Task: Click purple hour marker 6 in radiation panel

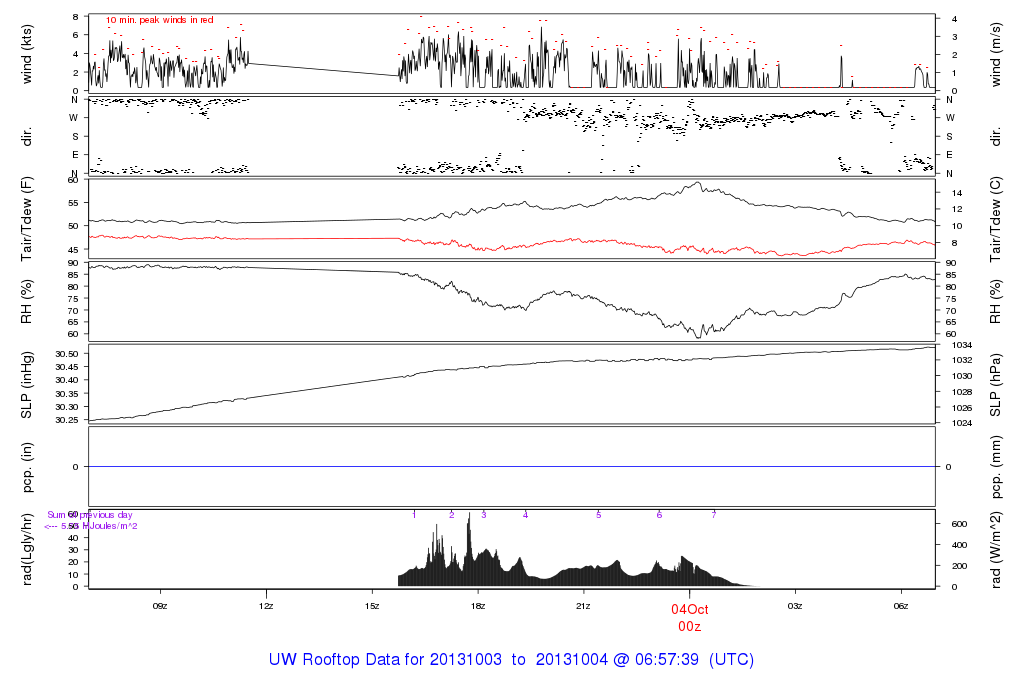Action: pyautogui.click(x=659, y=515)
